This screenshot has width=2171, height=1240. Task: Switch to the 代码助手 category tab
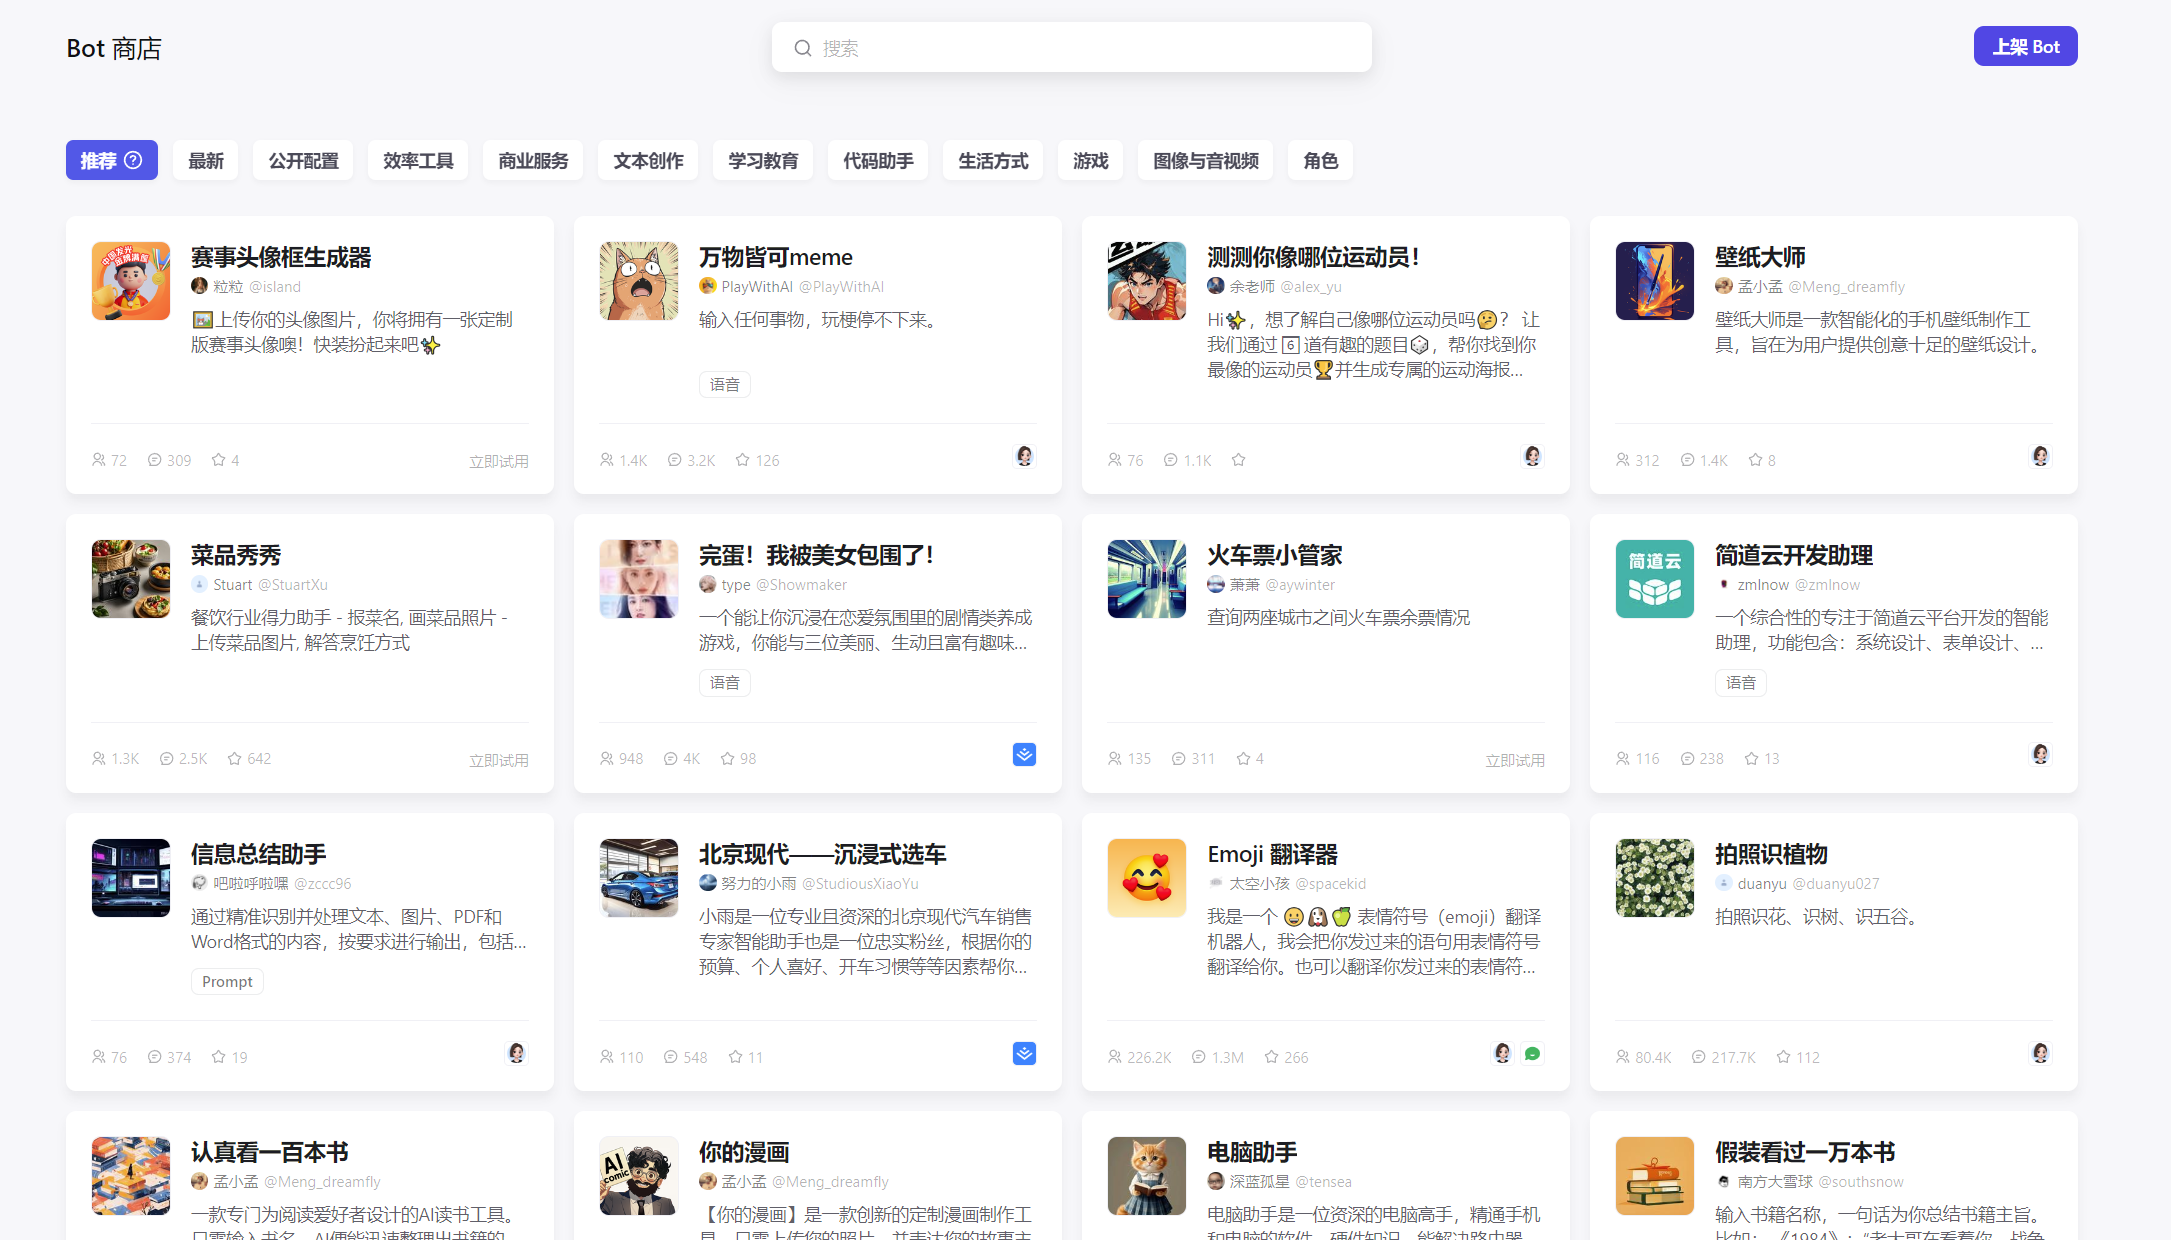[877, 160]
